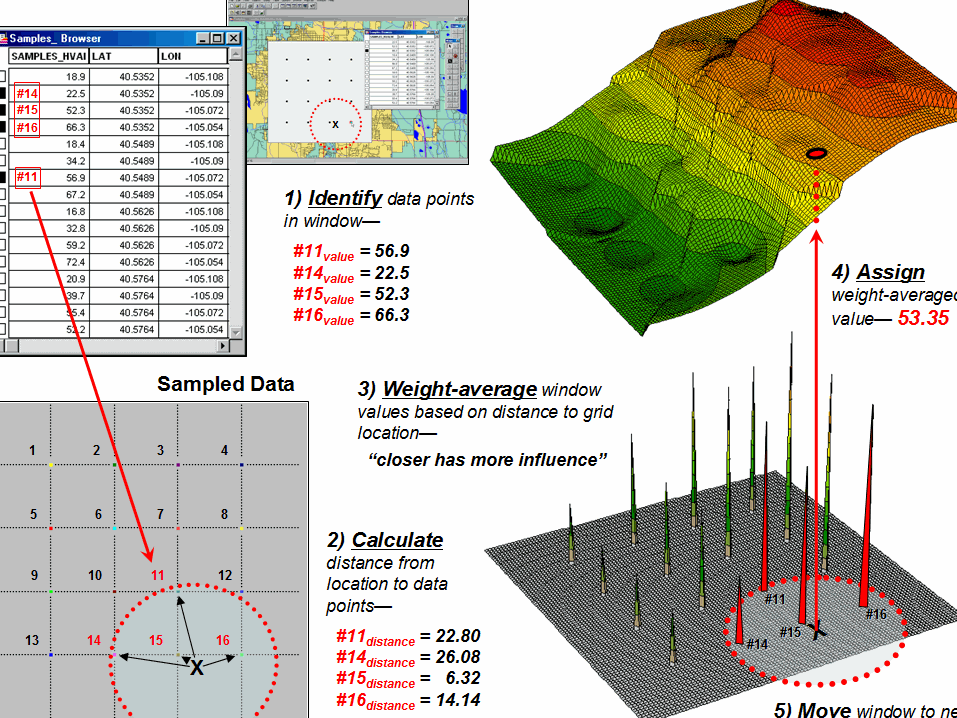Click the Samples_ Browser title bar app icon

3,38
